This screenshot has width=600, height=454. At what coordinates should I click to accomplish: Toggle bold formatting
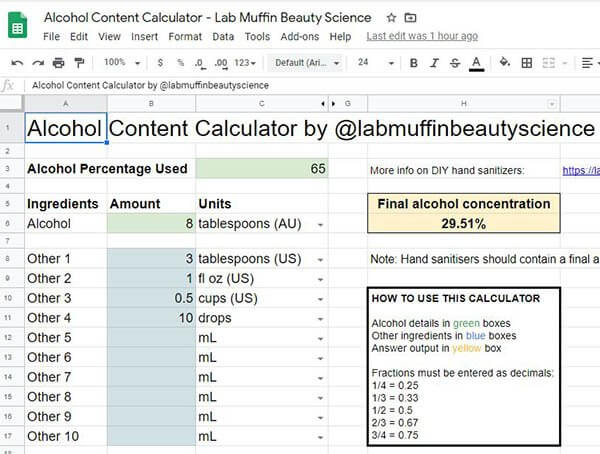click(x=414, y=63)
